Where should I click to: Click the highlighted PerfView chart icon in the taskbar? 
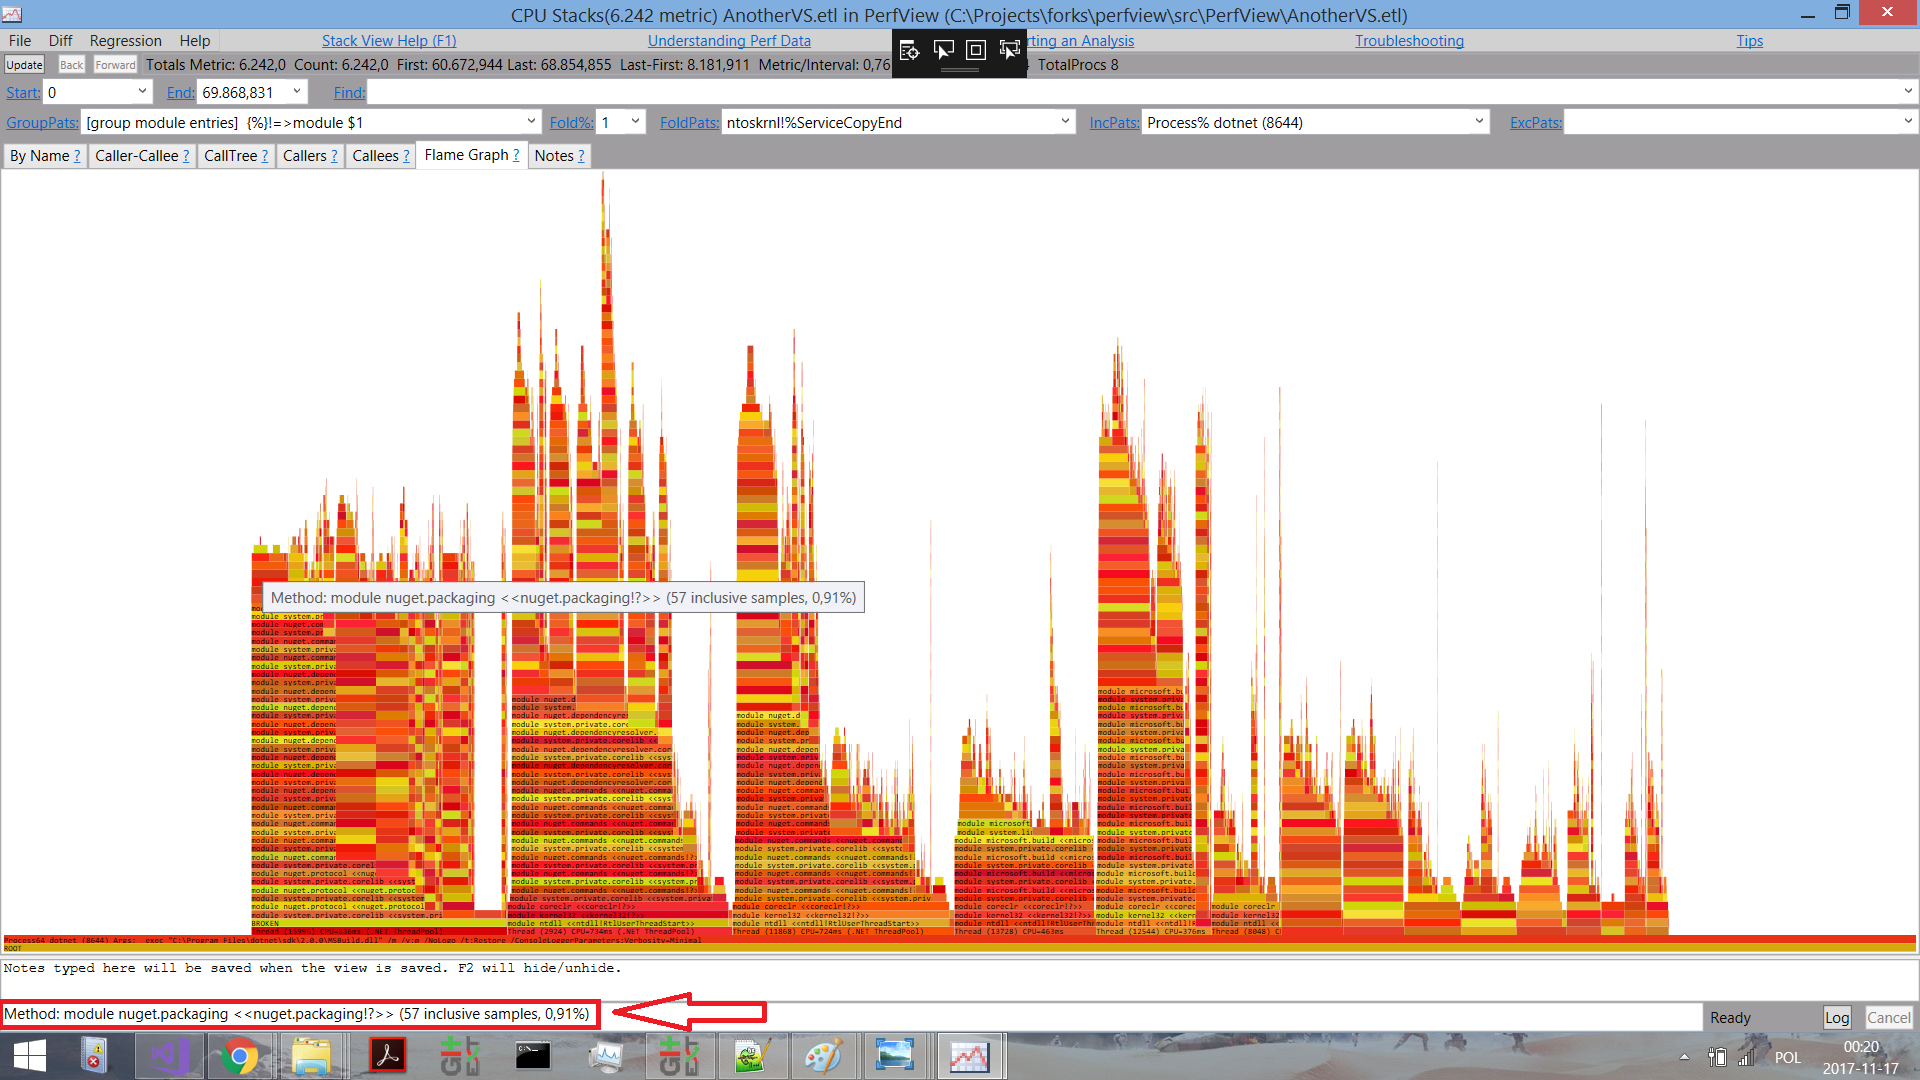pos(970,1055)
